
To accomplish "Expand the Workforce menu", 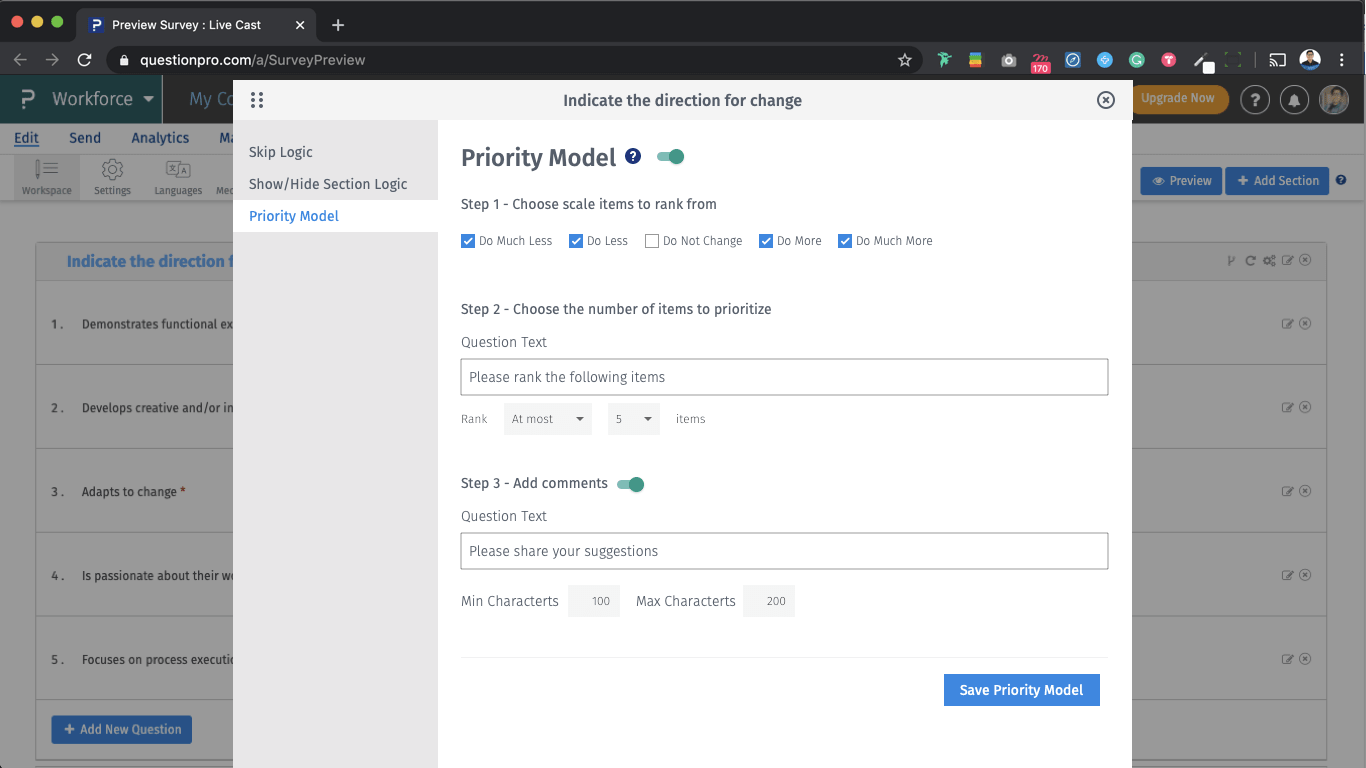I will (x=95, y=99).
